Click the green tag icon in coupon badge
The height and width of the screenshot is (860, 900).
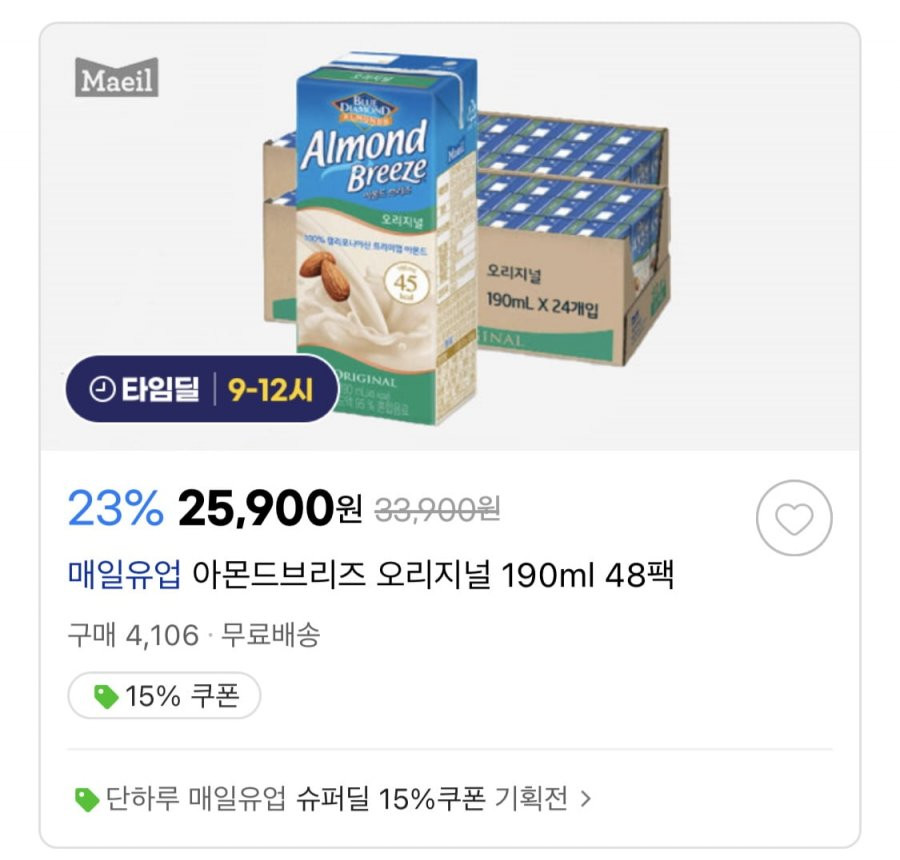pos(106,696)
